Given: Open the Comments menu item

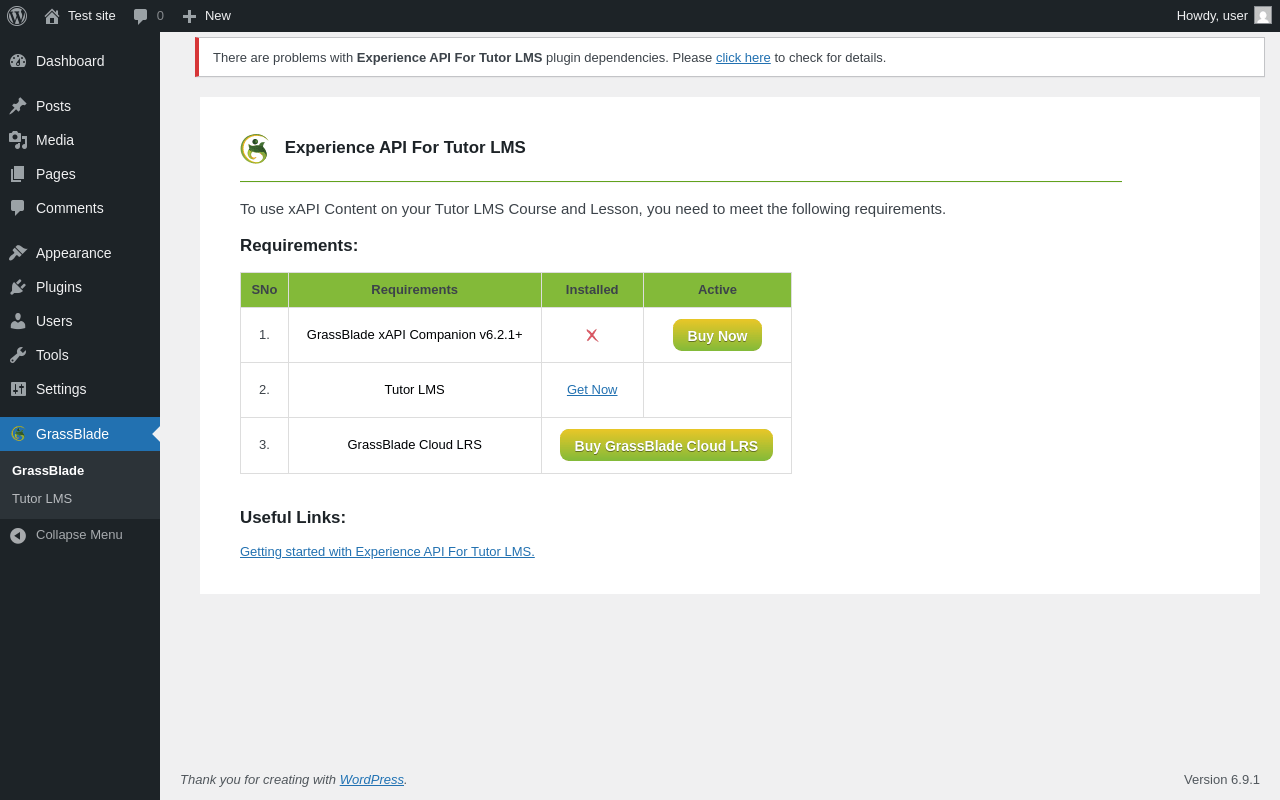Looking at the screenshot, I should (80, 208).
